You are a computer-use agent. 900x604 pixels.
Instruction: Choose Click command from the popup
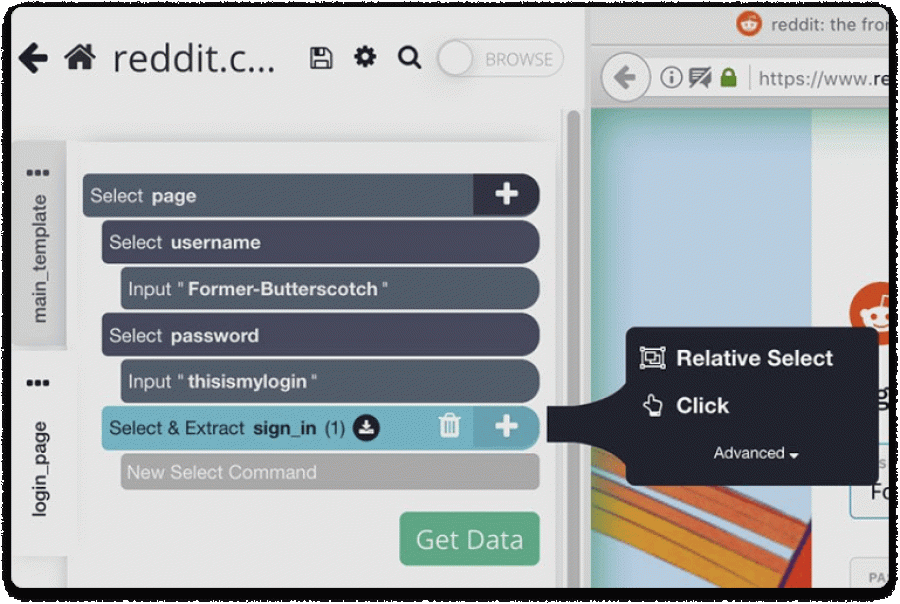(x=685, y=405)
